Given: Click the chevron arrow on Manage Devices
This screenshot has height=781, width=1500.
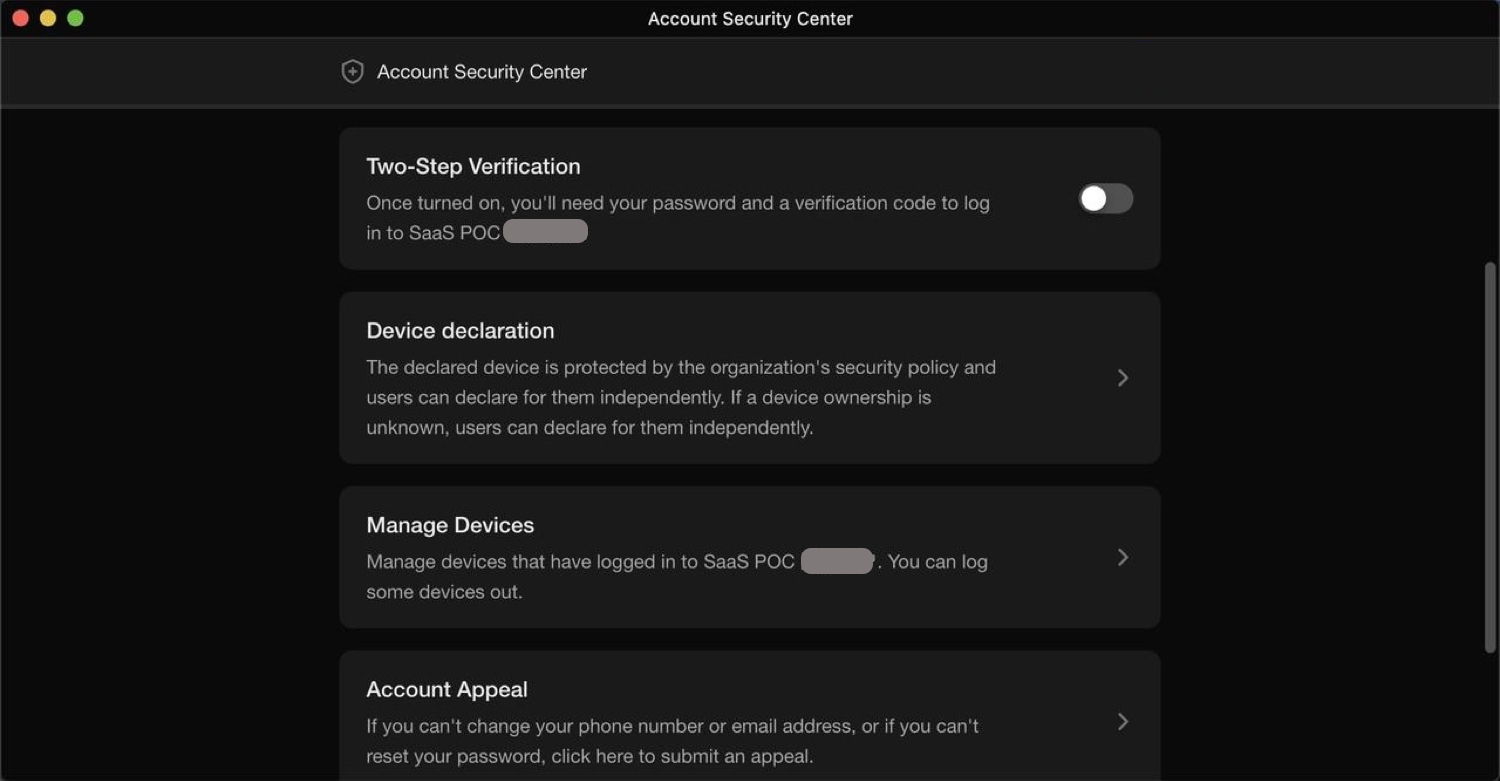Looking at the screenshot, I should [1122, 557].
